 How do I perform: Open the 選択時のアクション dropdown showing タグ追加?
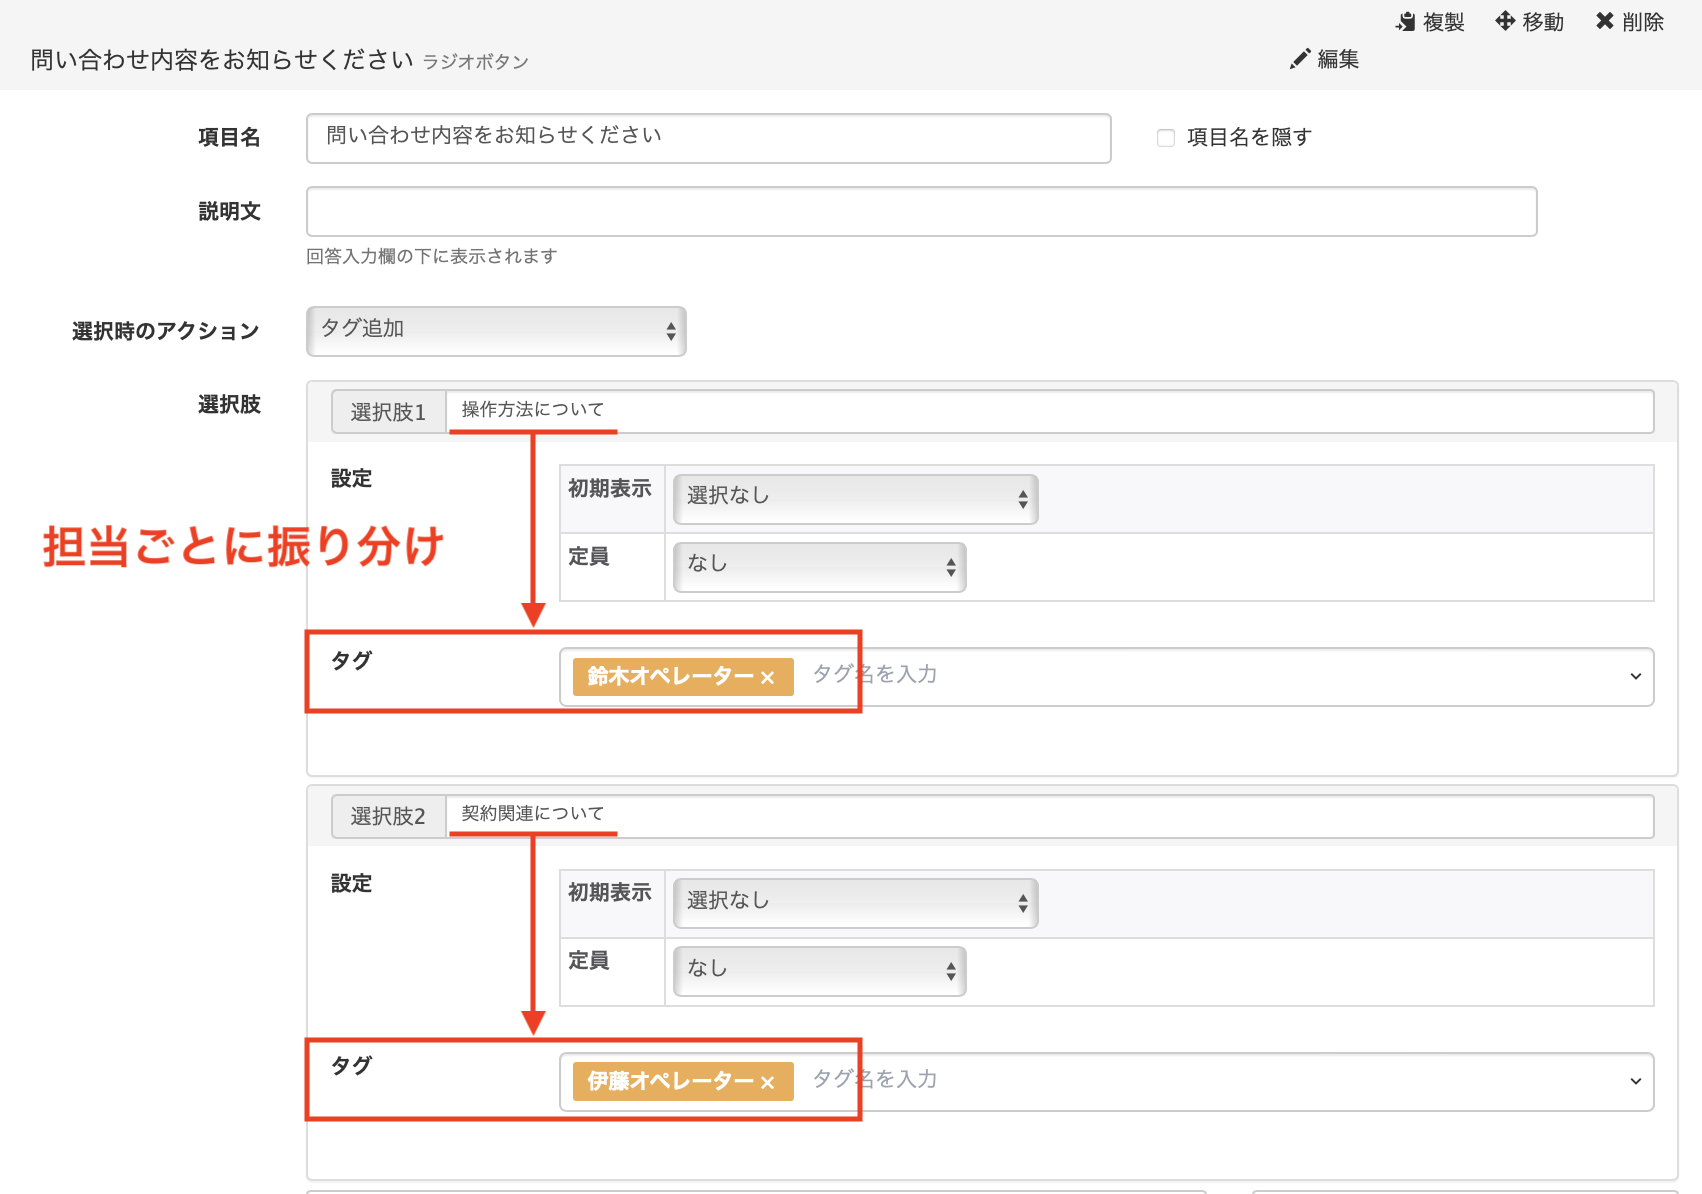click(x=496, y=331)
